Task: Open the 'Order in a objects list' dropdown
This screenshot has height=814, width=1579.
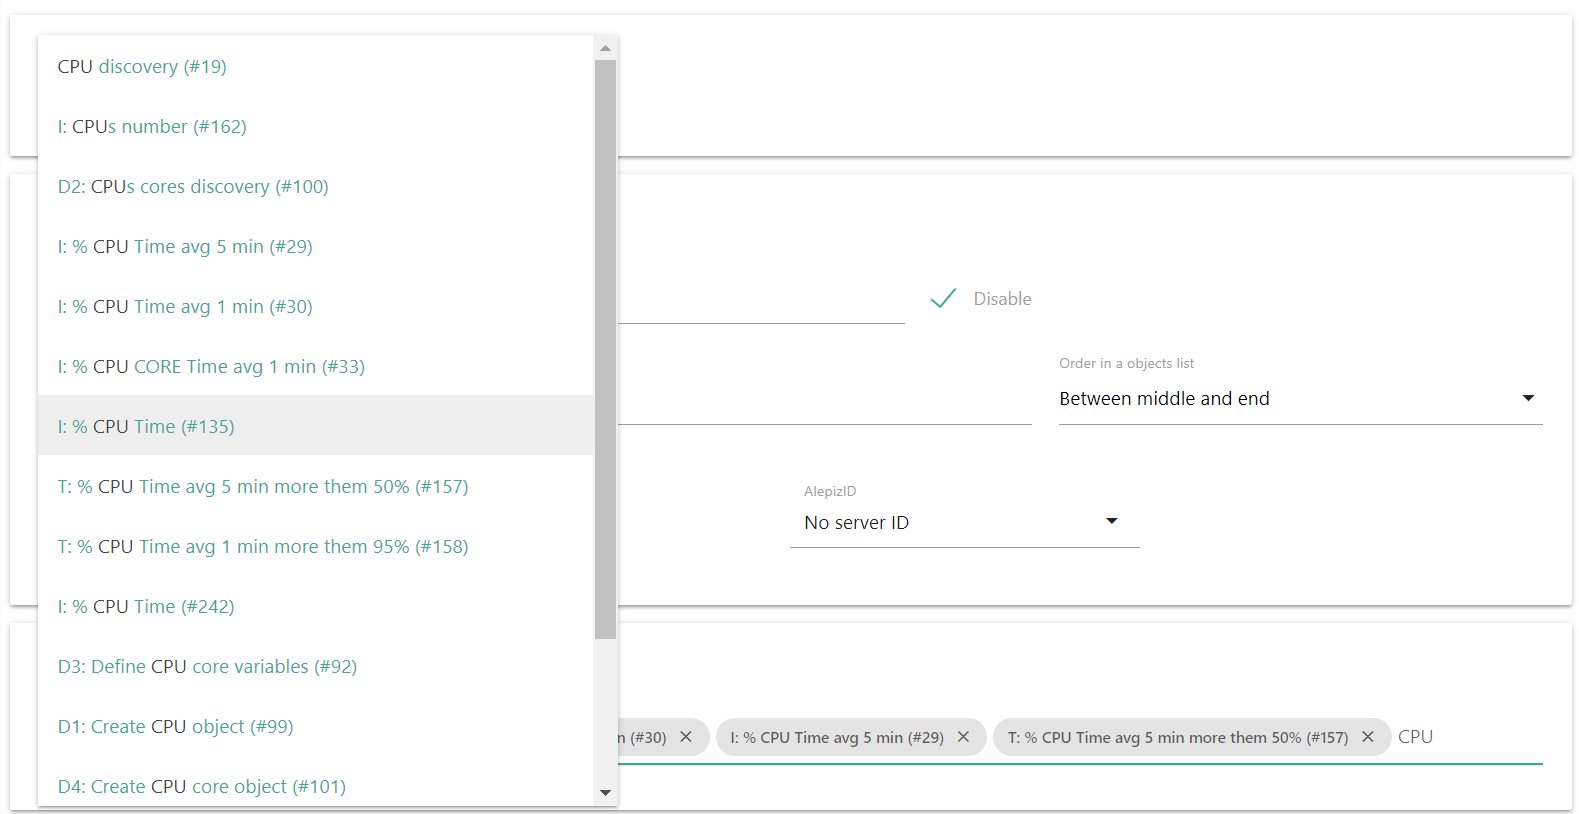Action: [1299, 399]
